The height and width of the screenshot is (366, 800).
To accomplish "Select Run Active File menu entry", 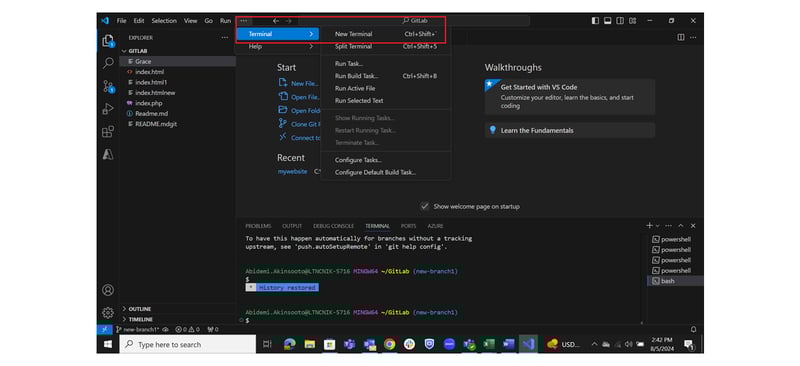I will [386, 88].
